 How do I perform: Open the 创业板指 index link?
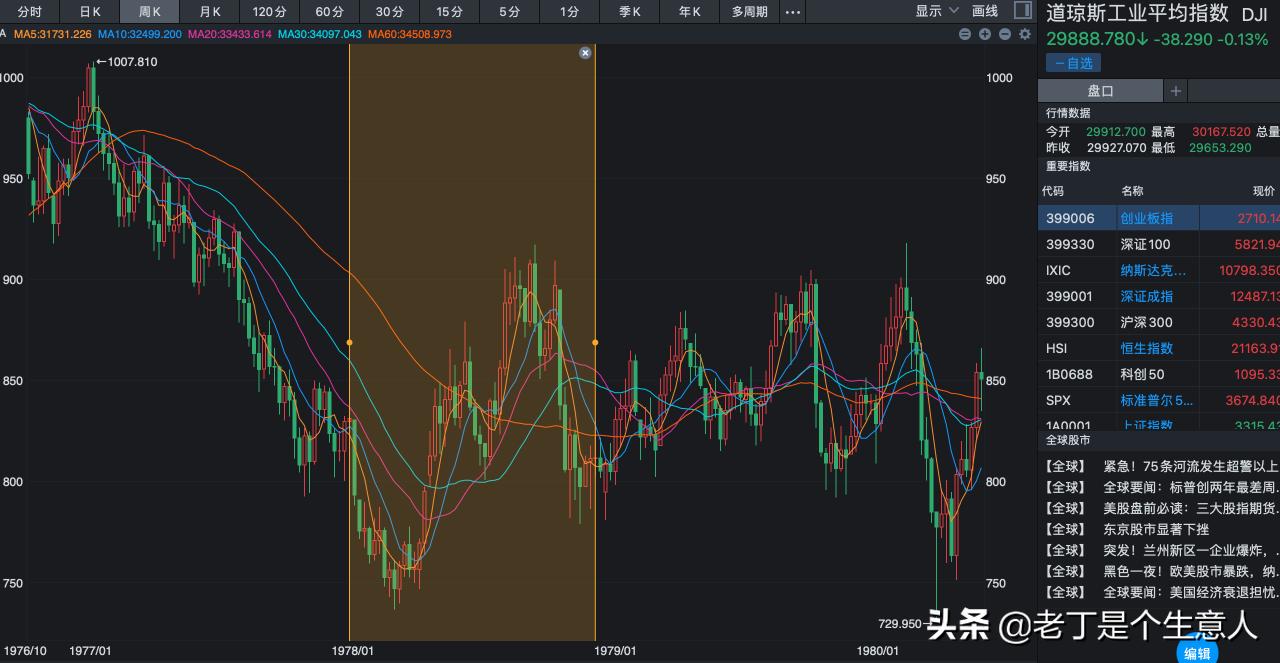click(x=1146, y=218)
